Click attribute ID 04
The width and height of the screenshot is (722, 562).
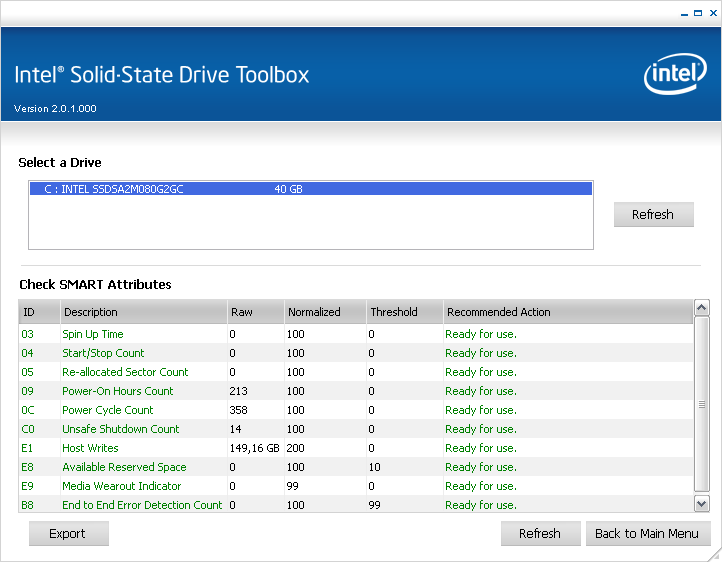click(x=28, y=353)
